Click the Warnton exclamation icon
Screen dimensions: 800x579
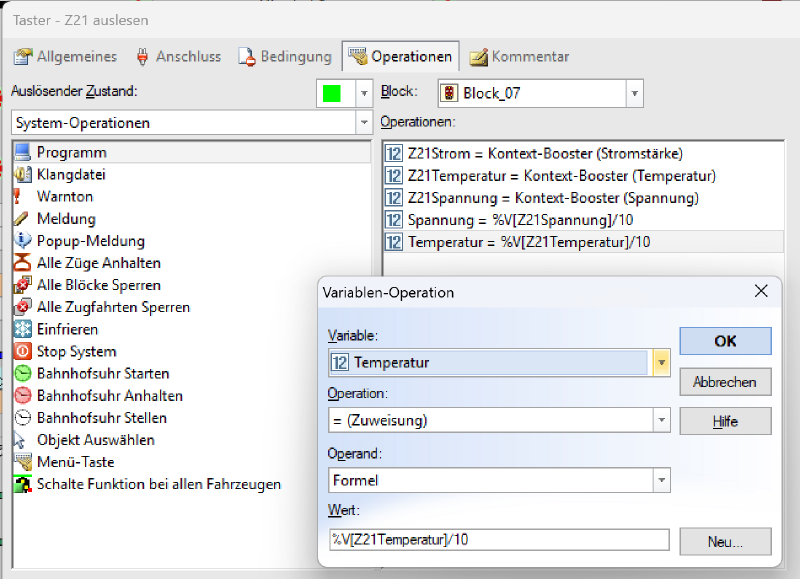(17, 196)
